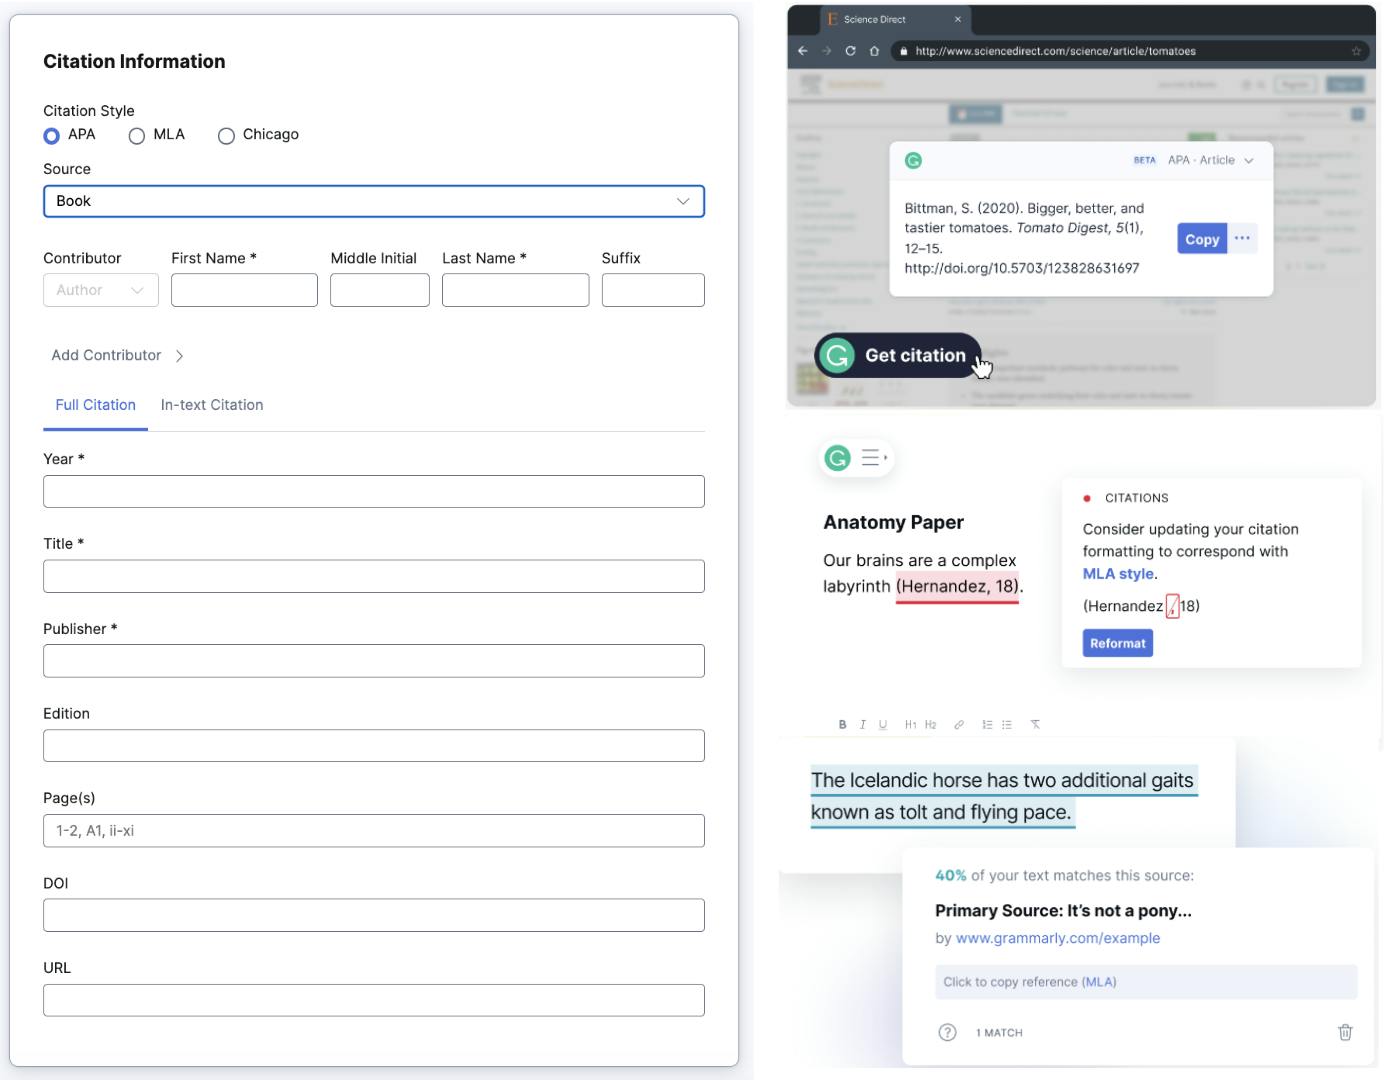Reload the page with the browser refresh icon
This screenshot has height=1080, width=1390.
(x=850, y=51)
